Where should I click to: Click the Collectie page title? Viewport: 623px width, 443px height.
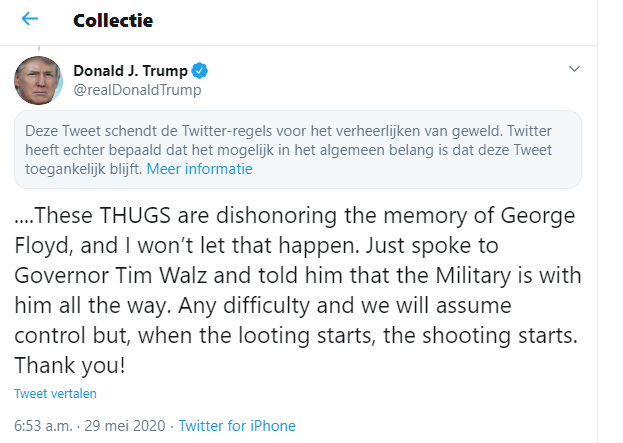point(113,20)
